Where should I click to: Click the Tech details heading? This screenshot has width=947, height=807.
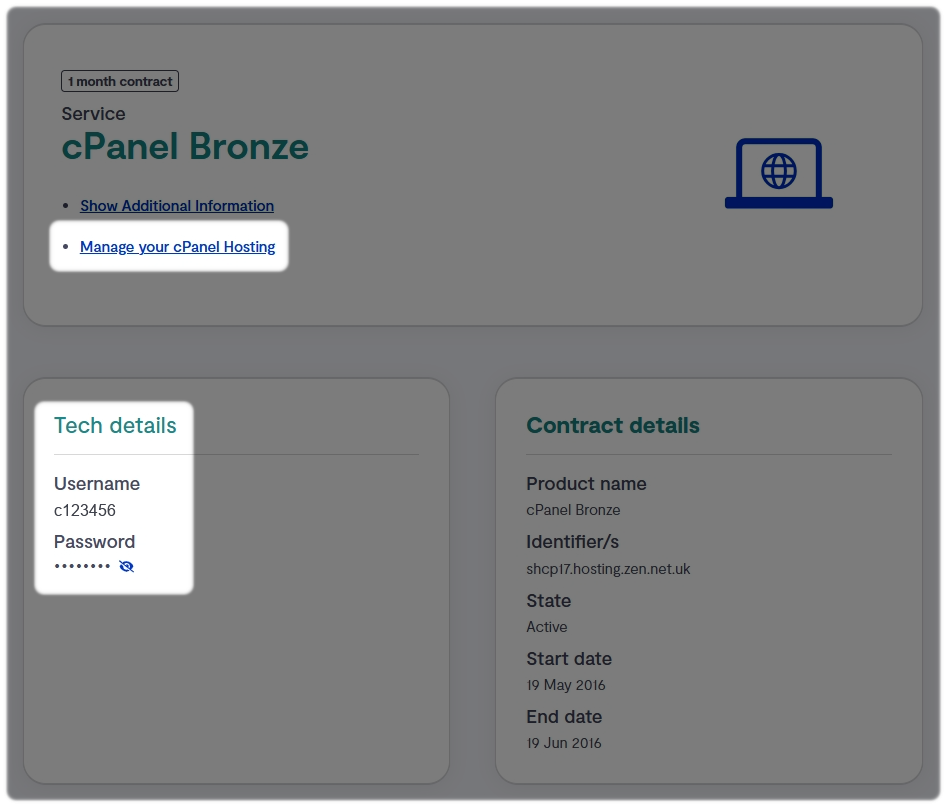[x=115, y=425]
